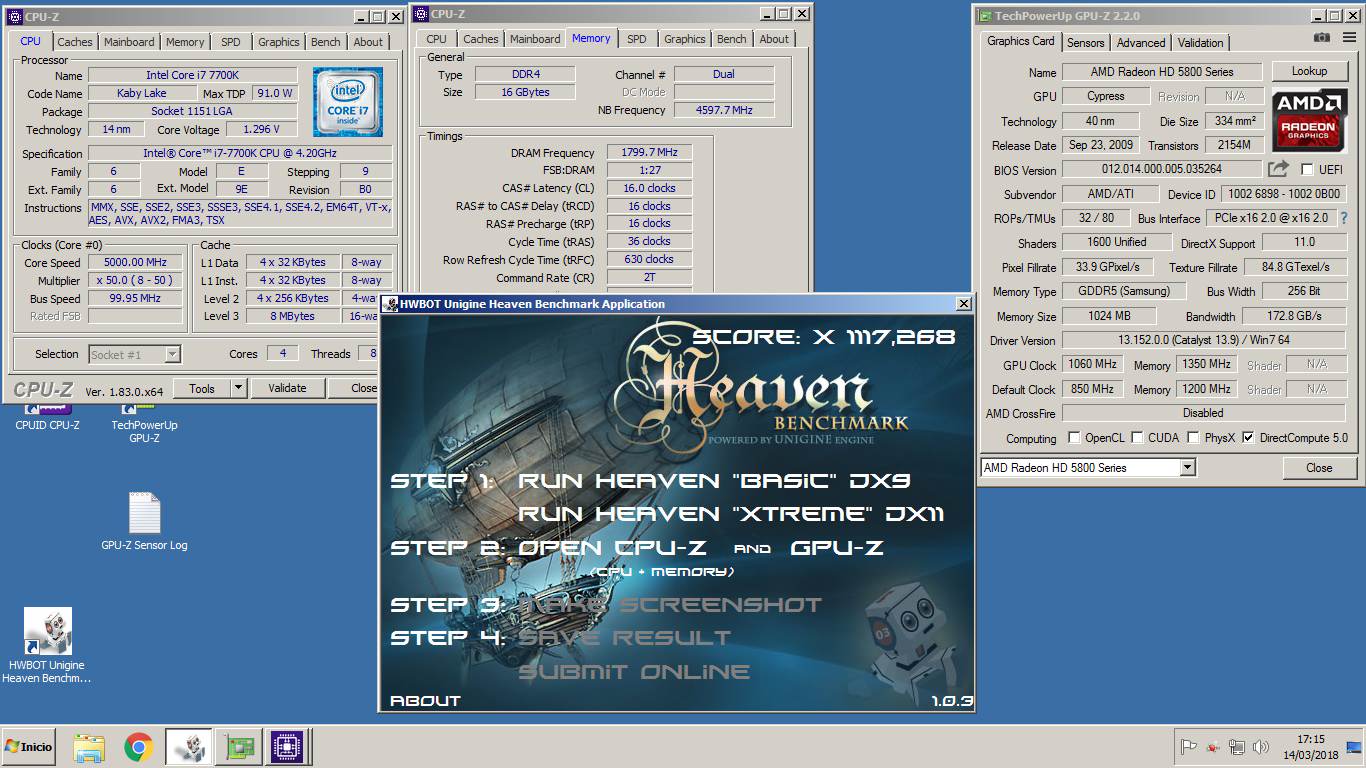1366x768 pixels.
Task: Click the red tray icon beside flag
Action: (x=1213, y=747)
